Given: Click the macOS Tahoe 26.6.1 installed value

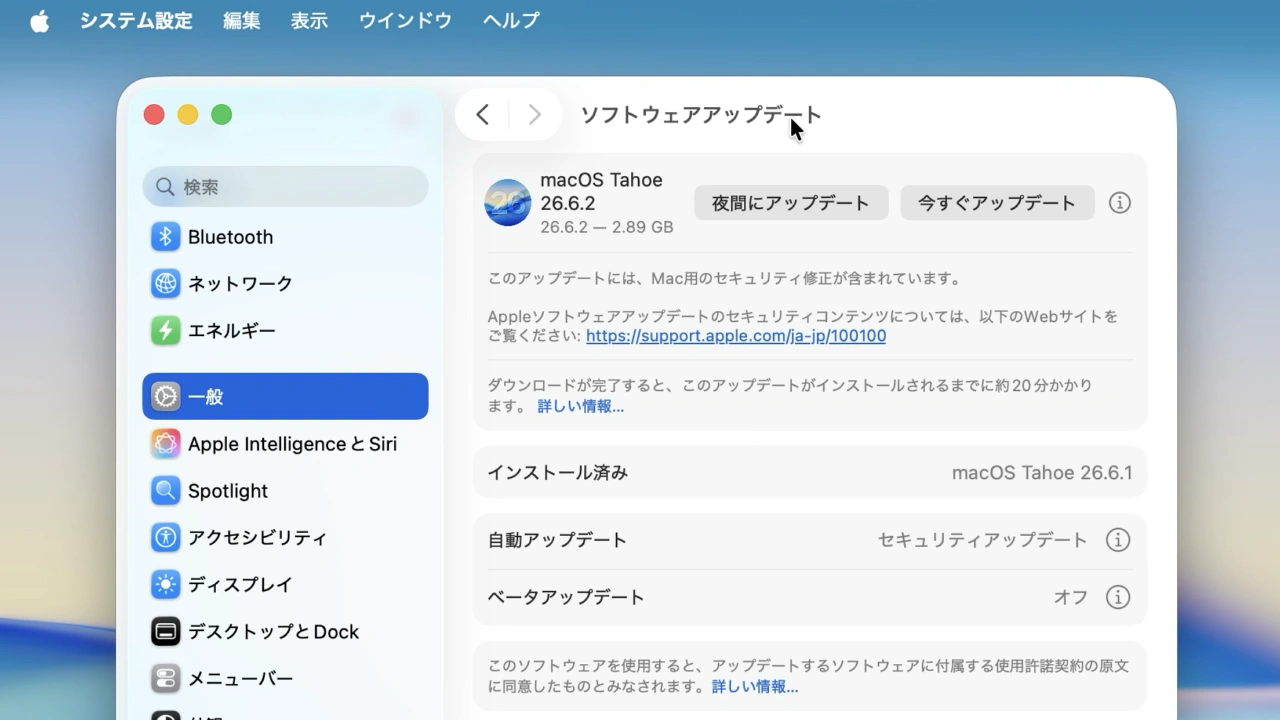Looking at the screenshot, I should click(x=1042, y=473).
